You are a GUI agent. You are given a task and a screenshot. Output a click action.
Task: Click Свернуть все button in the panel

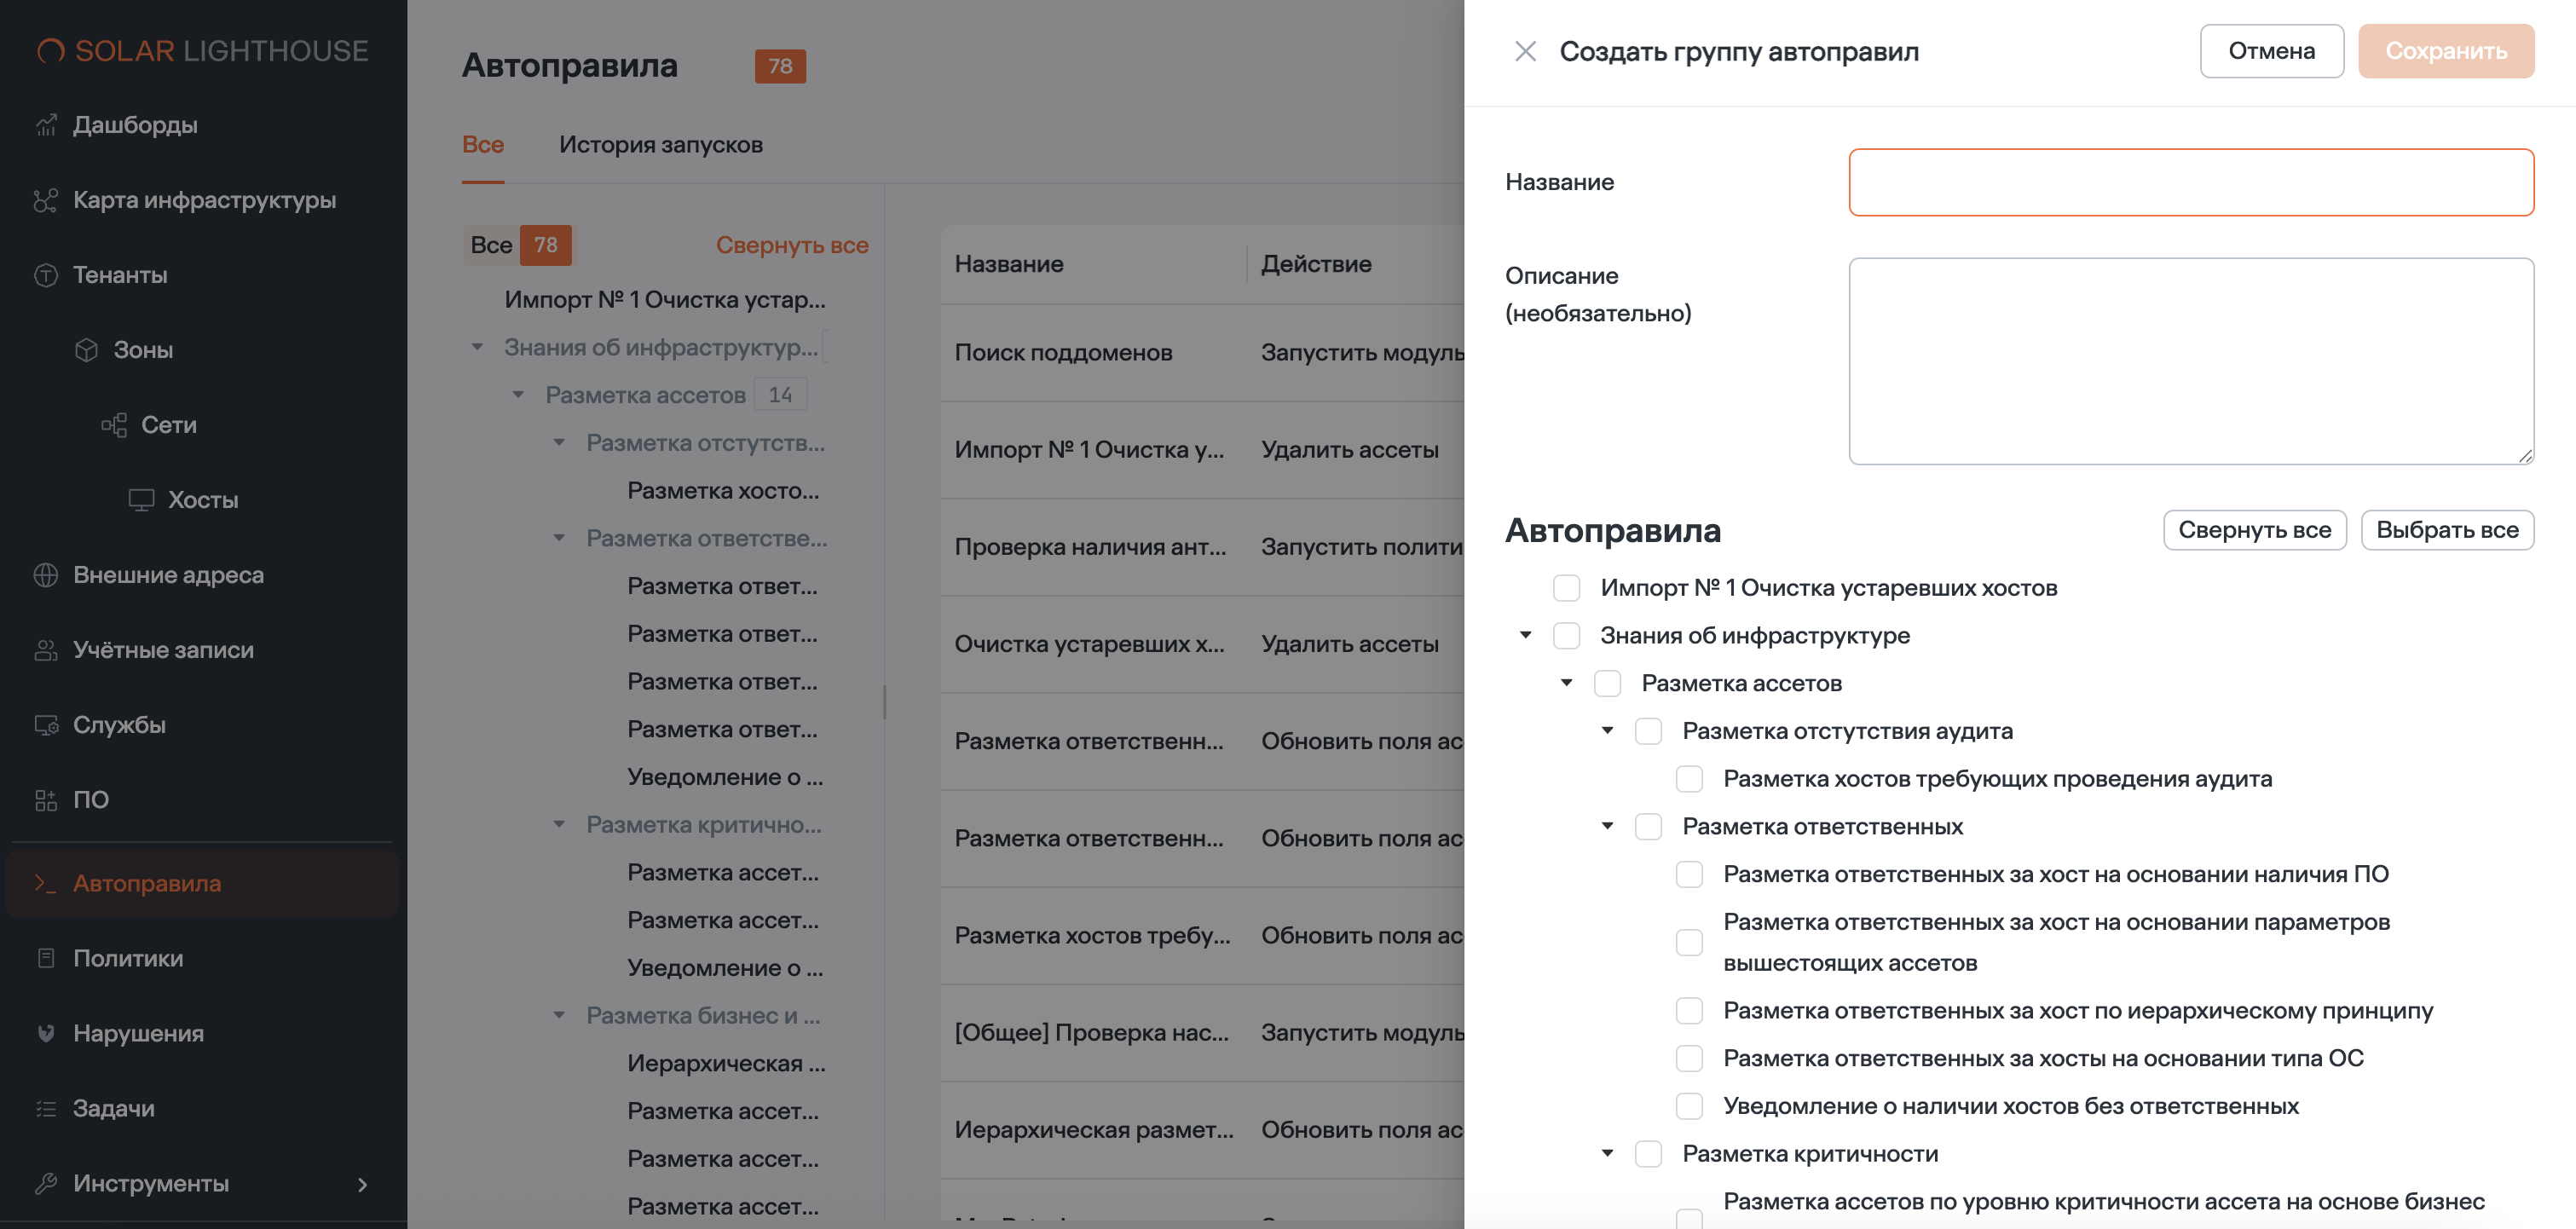(2255, 530)
